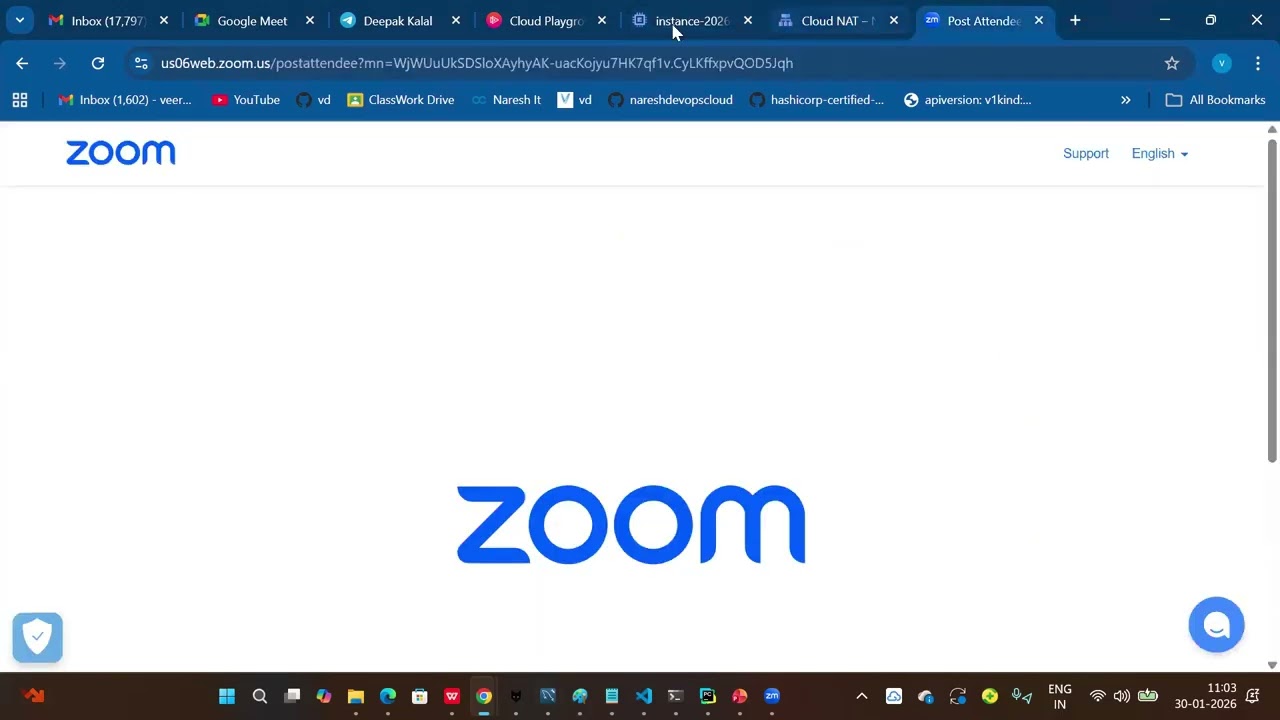Open Task View in the taskbar
This screenshot has height=720, width=1280.
292,696
